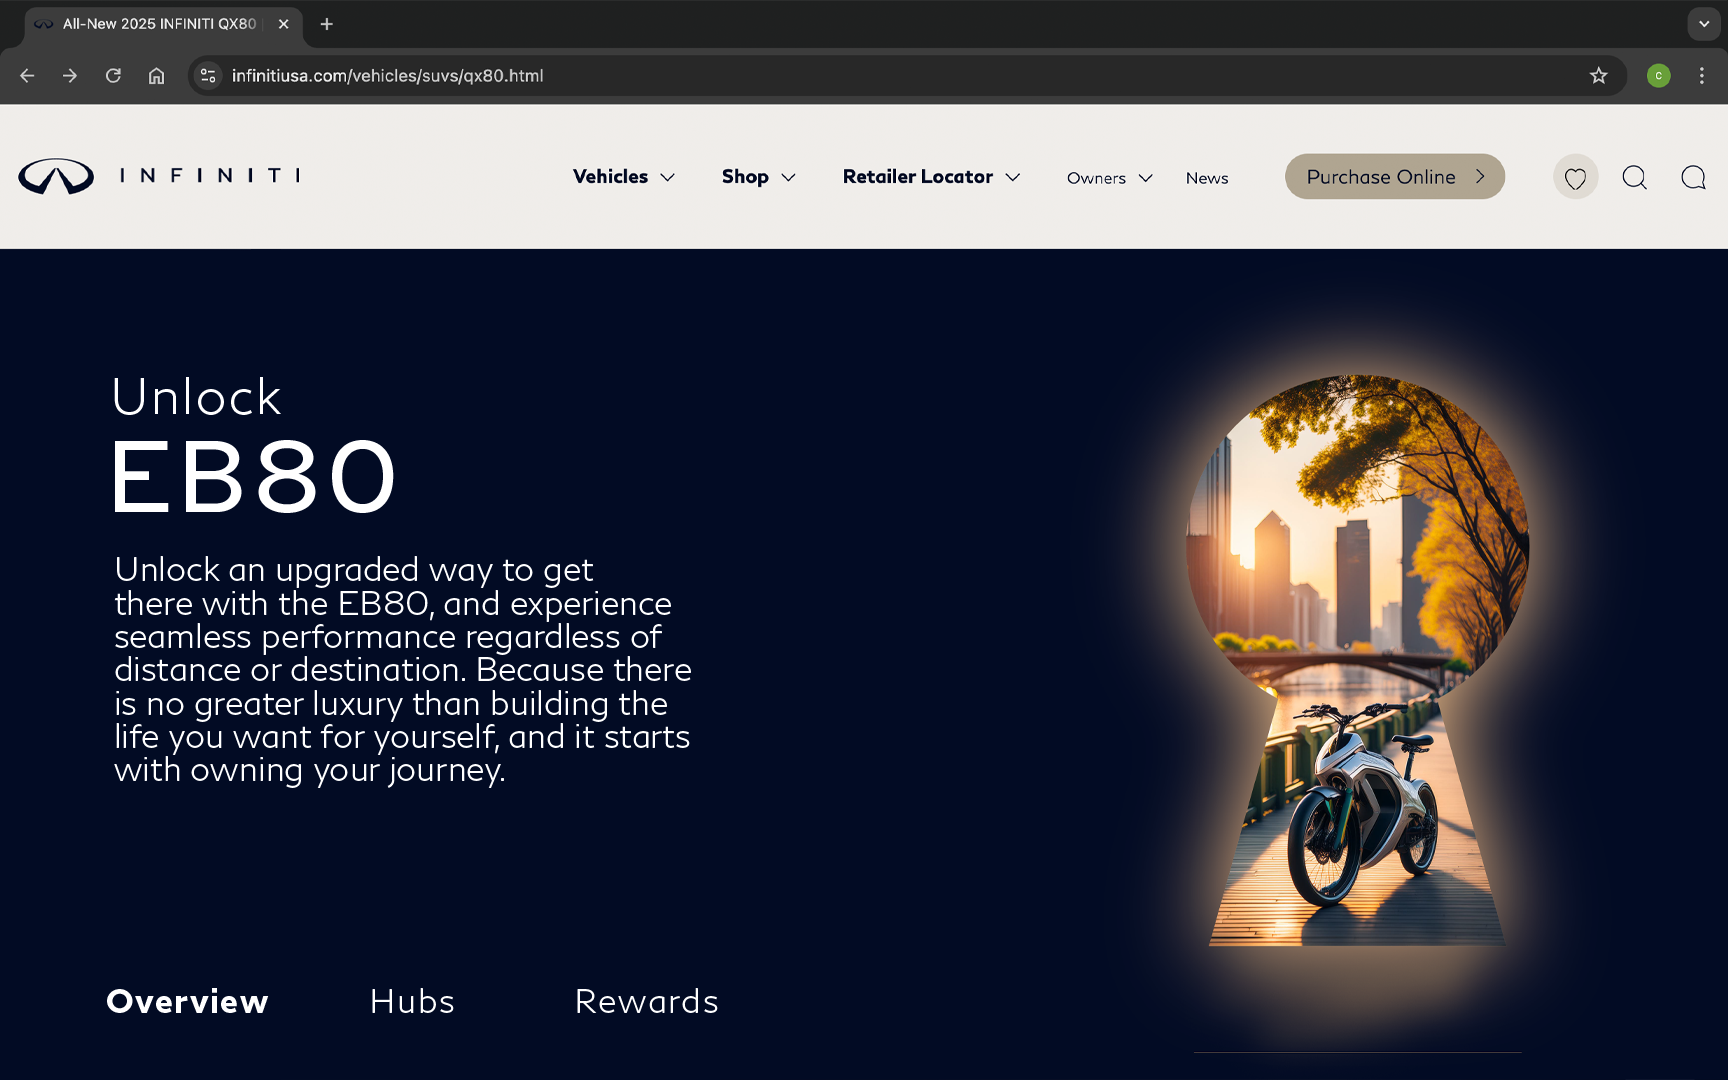Click the address bar URL
This screenshot has height=1080, width=1728.
[x=388, y=76]
